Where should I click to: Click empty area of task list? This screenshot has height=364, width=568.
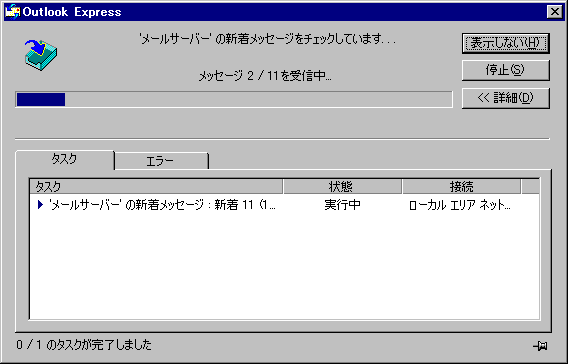click(x=284, y=268)
